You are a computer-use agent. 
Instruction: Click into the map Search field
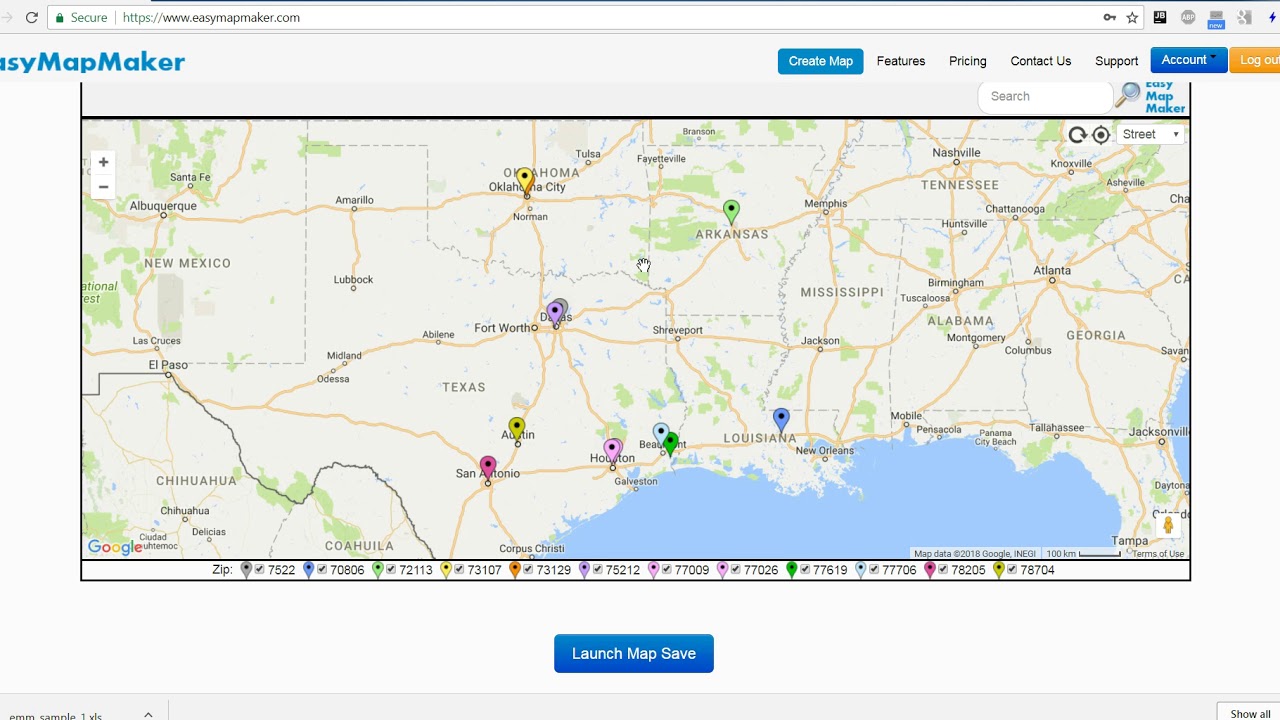tap(1045, 96)
